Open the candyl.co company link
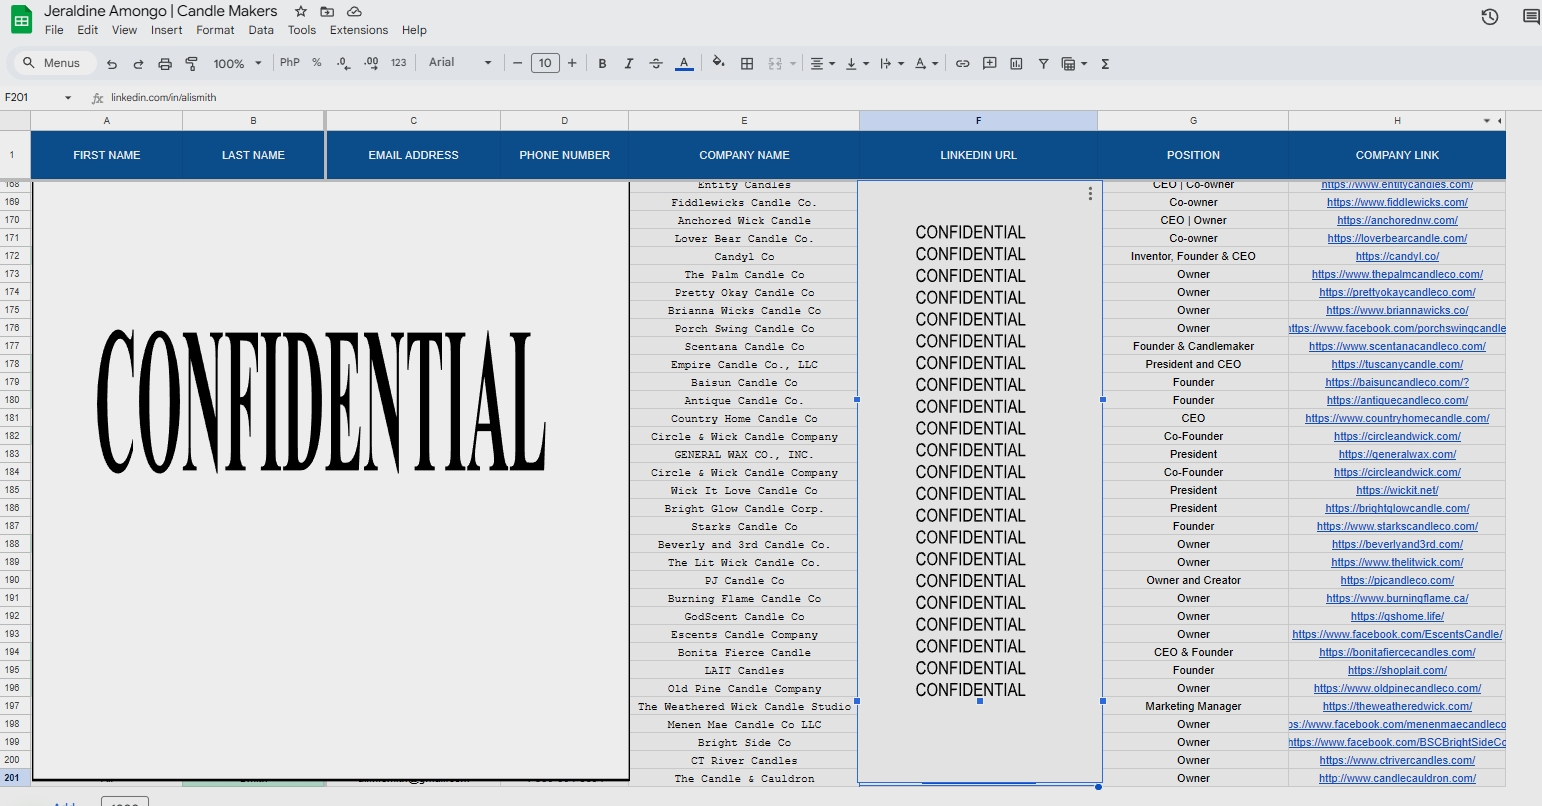The height and width of the screenshot is (806, 1542). [1397, 256]
